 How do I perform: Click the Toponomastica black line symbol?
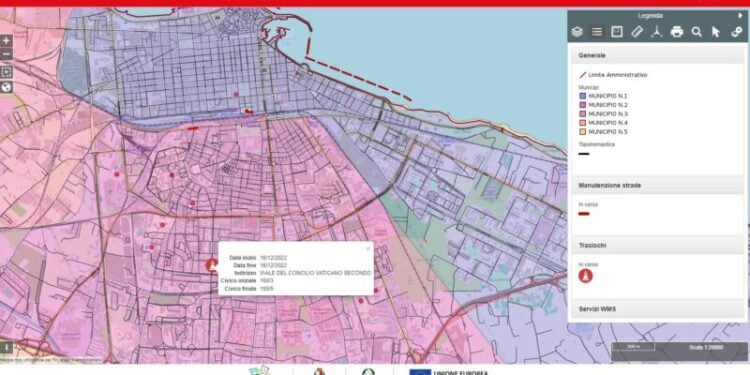pos(584,154)
